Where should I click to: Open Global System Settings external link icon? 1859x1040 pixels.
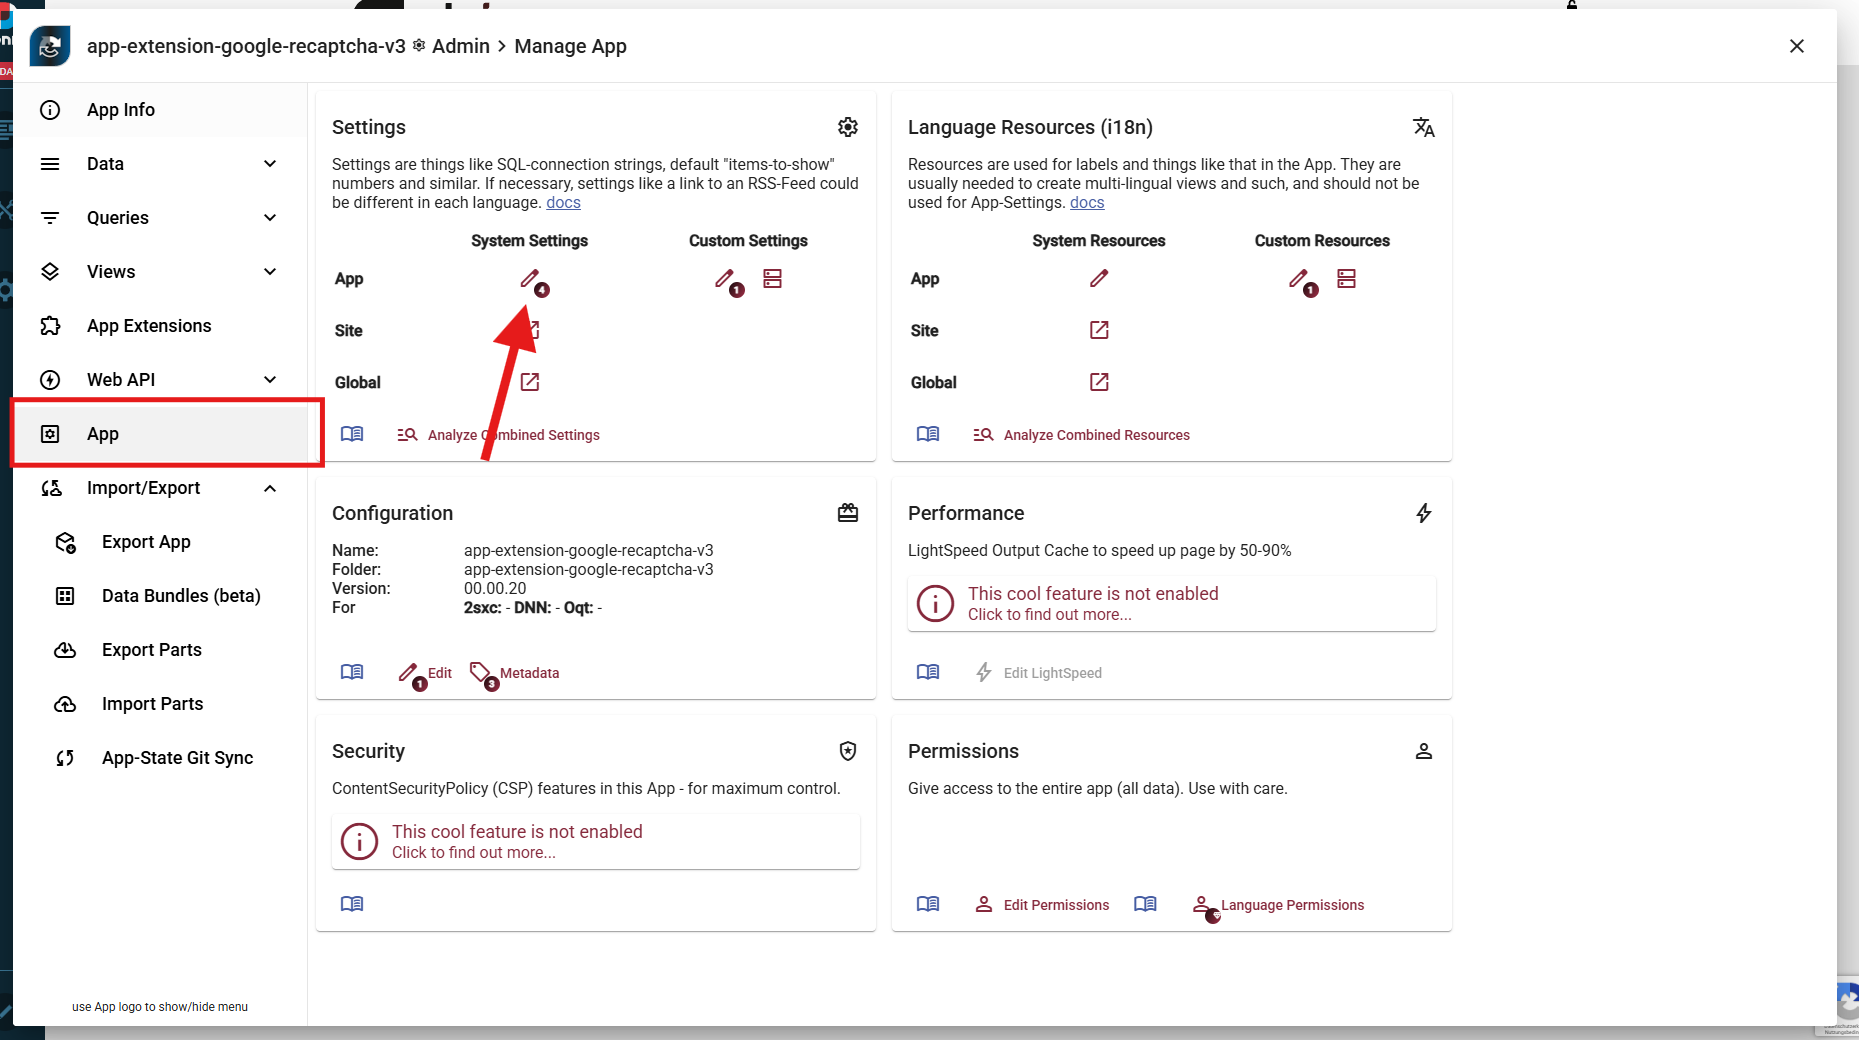coord(530,382)
